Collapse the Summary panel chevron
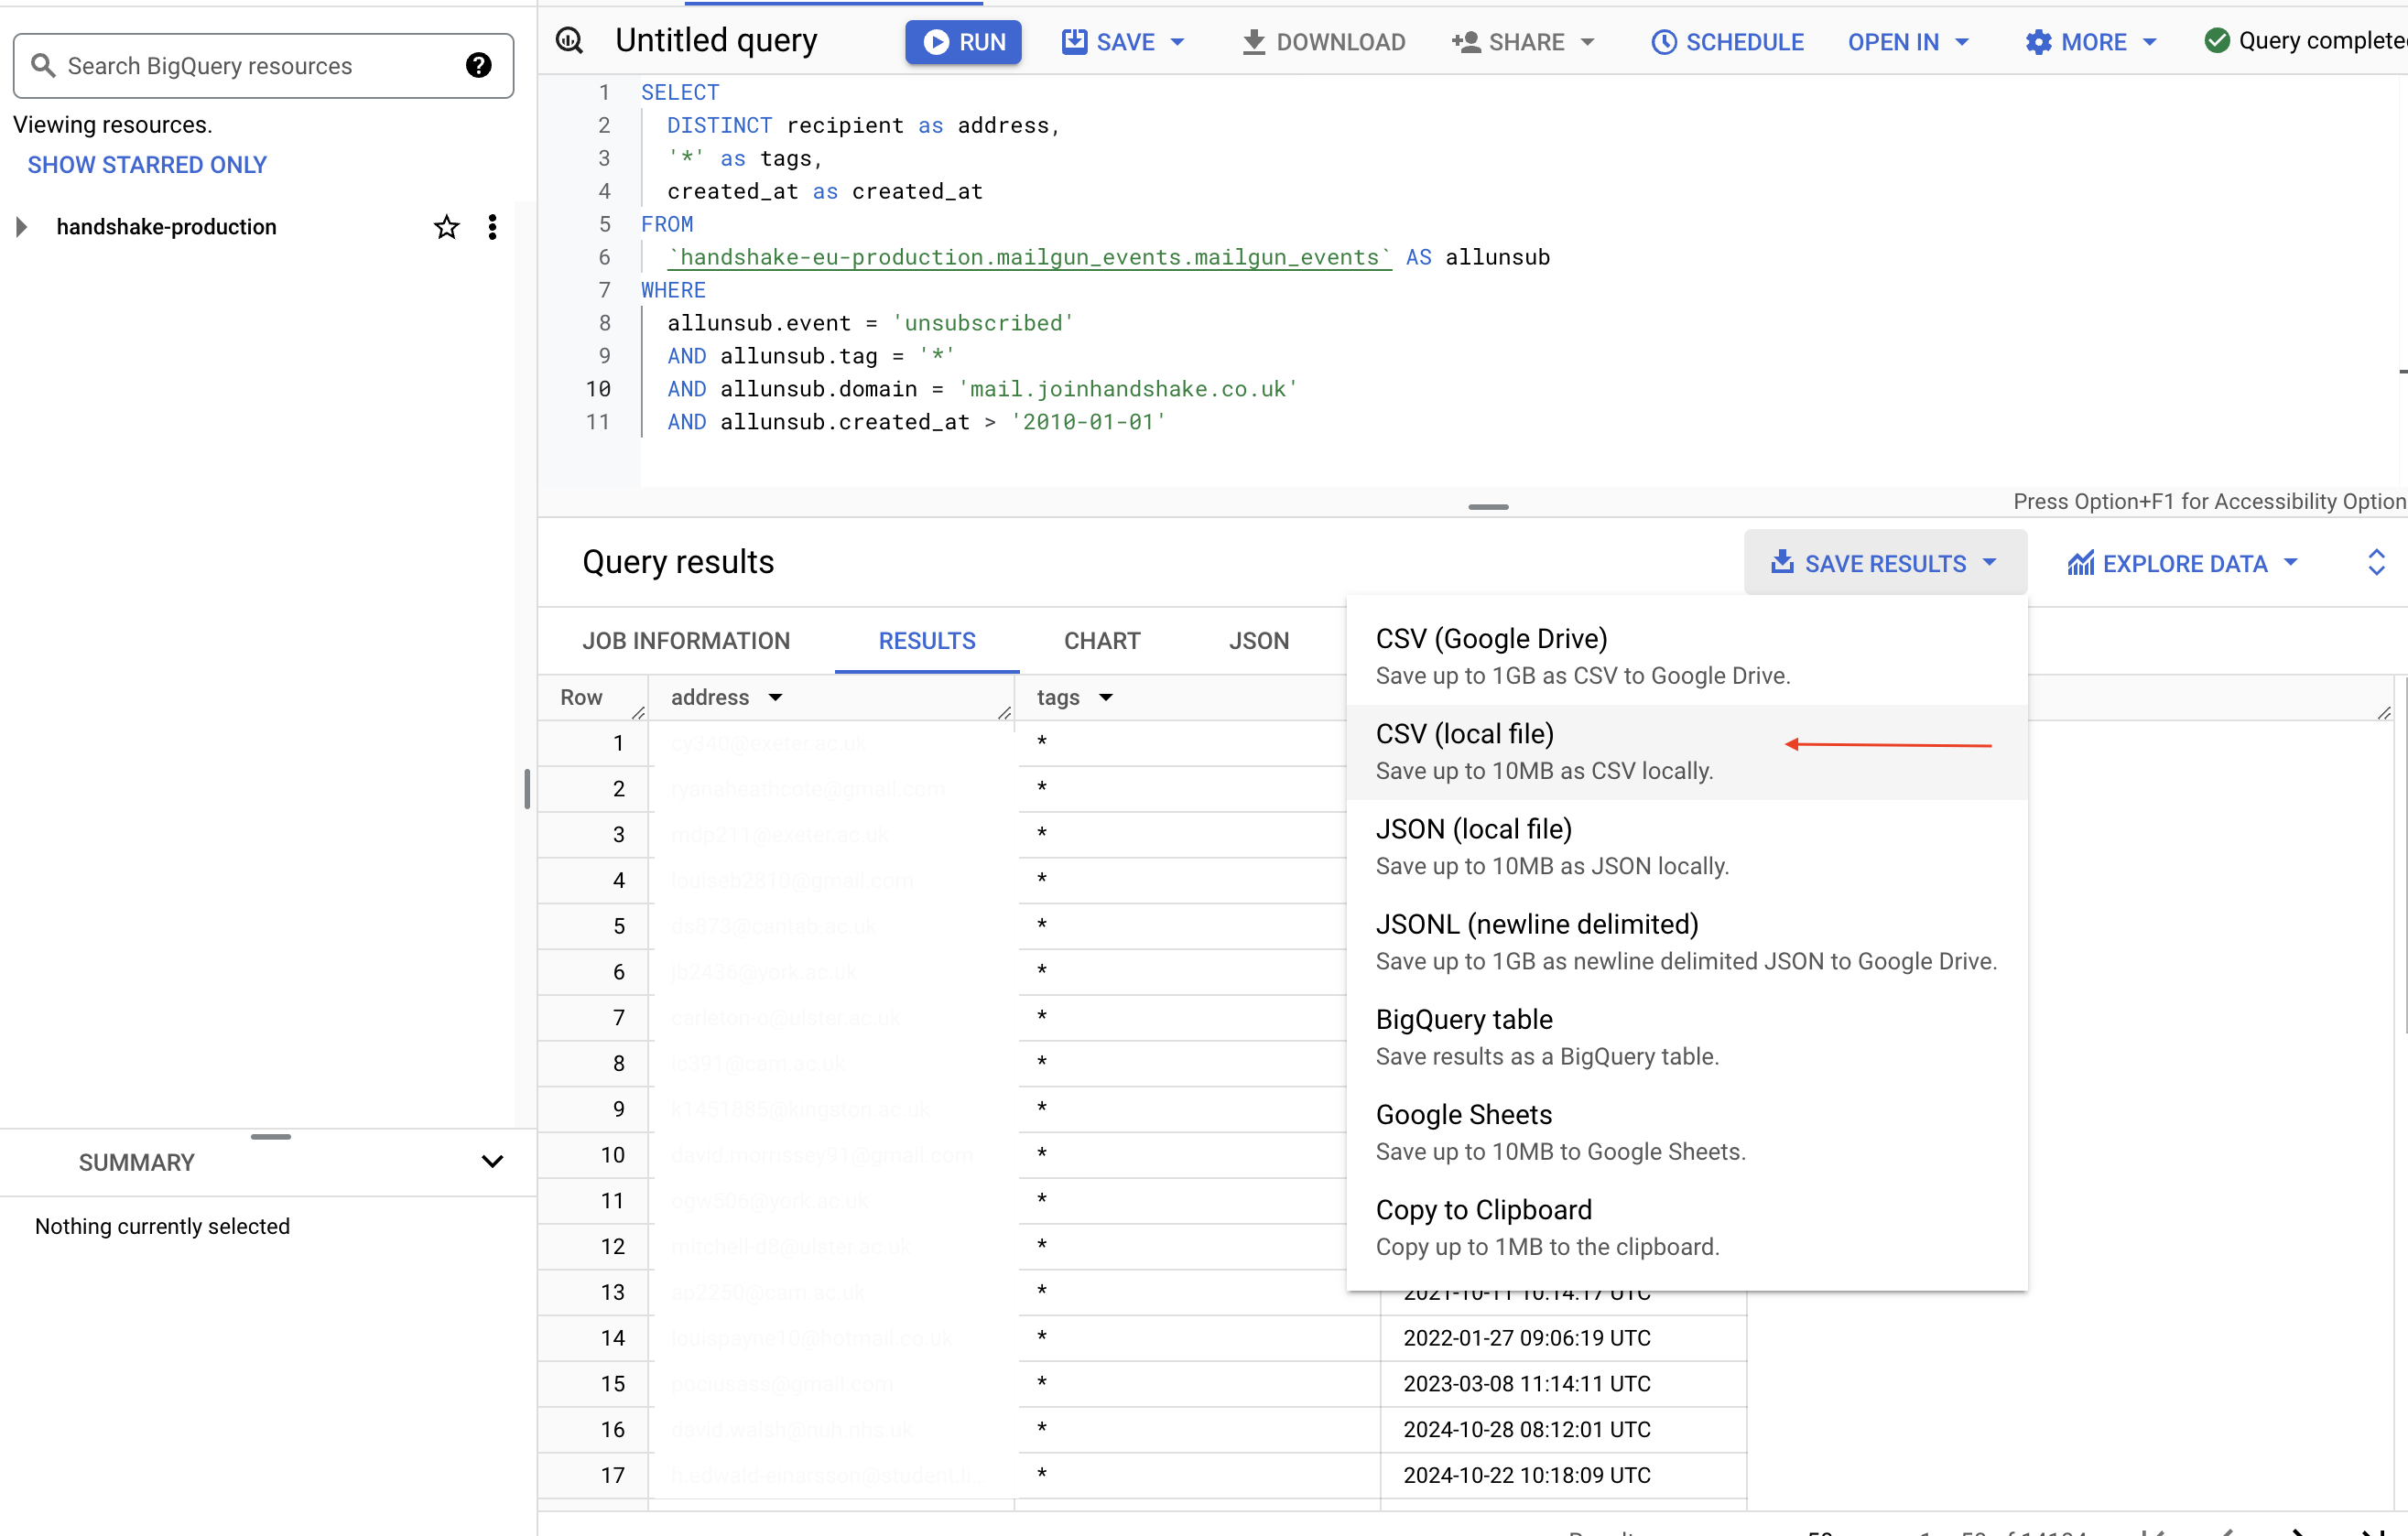 click(492, 1161)
